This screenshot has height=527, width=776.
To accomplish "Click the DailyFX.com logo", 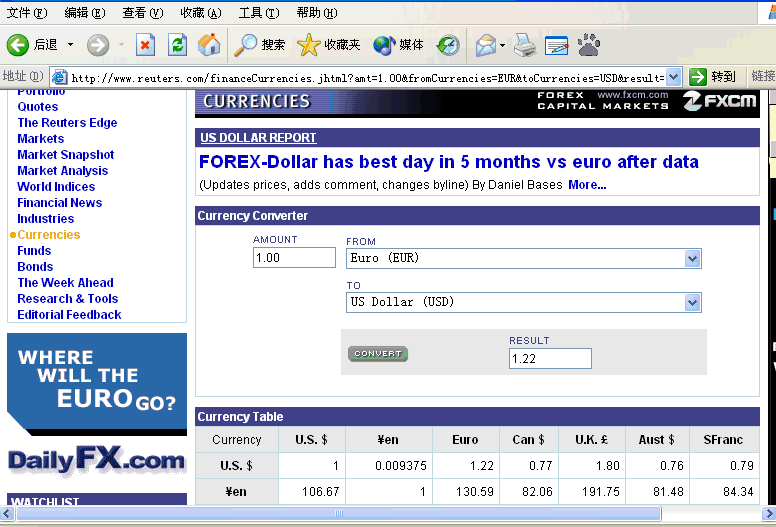I will coord(97,461).
